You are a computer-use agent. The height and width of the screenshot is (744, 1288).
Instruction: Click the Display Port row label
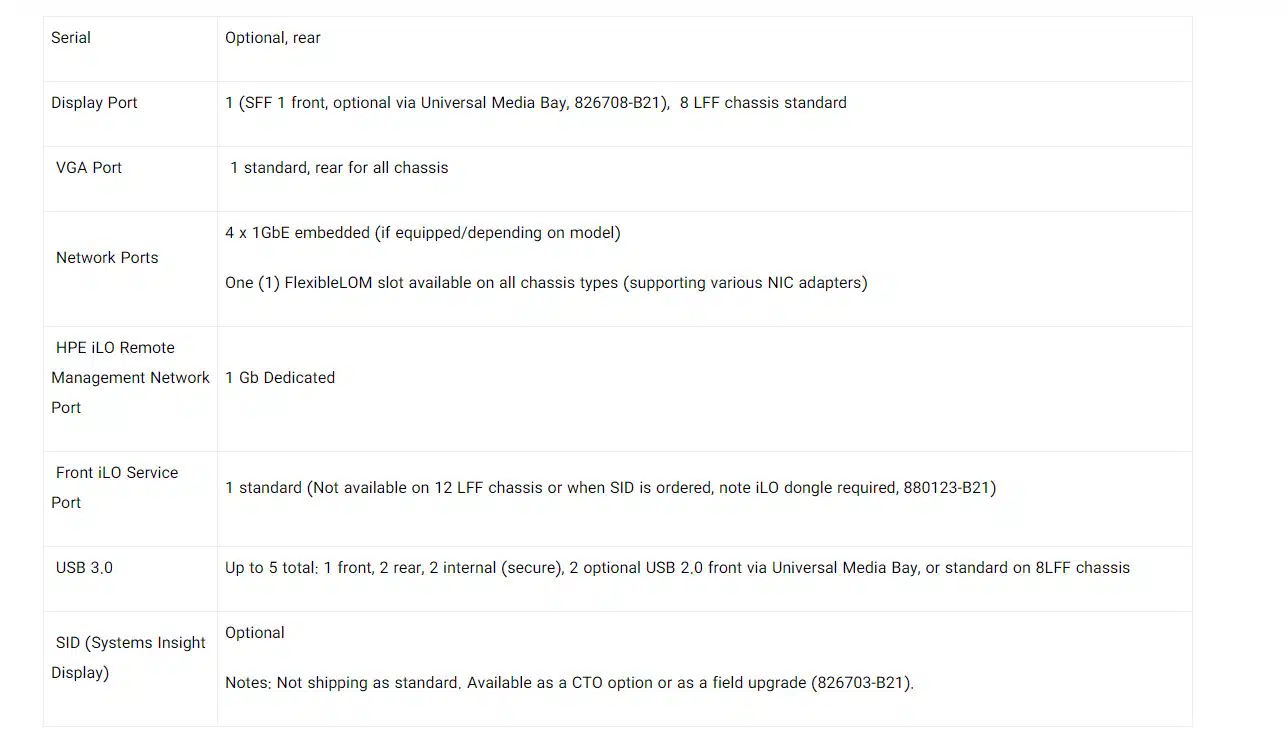tap(94, 103)
